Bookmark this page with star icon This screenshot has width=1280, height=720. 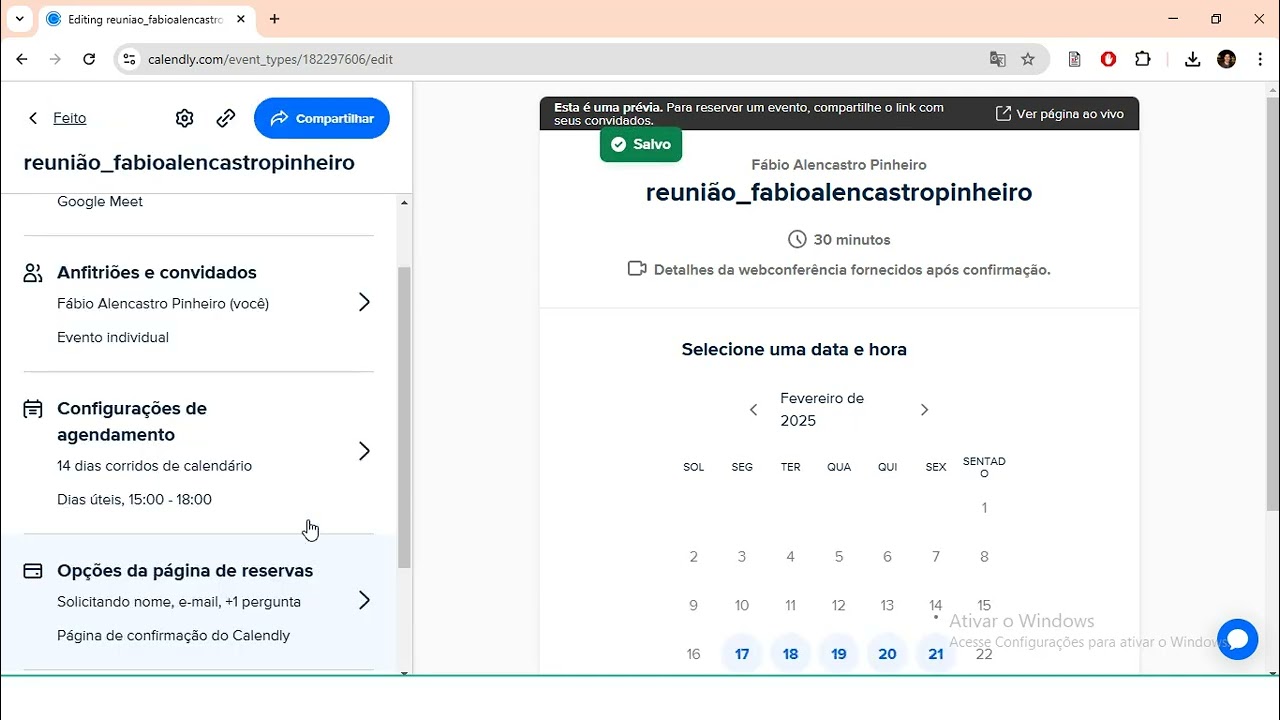[x=1028, y=59]
